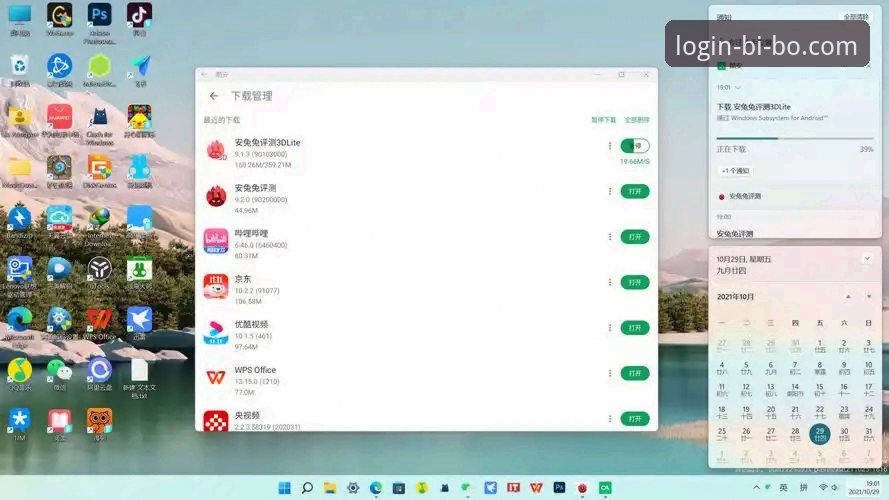This screenshot has width=889, height=500.
Task: Open the 新建 文本文档.txt desktop file
Action: pos(139,380)
